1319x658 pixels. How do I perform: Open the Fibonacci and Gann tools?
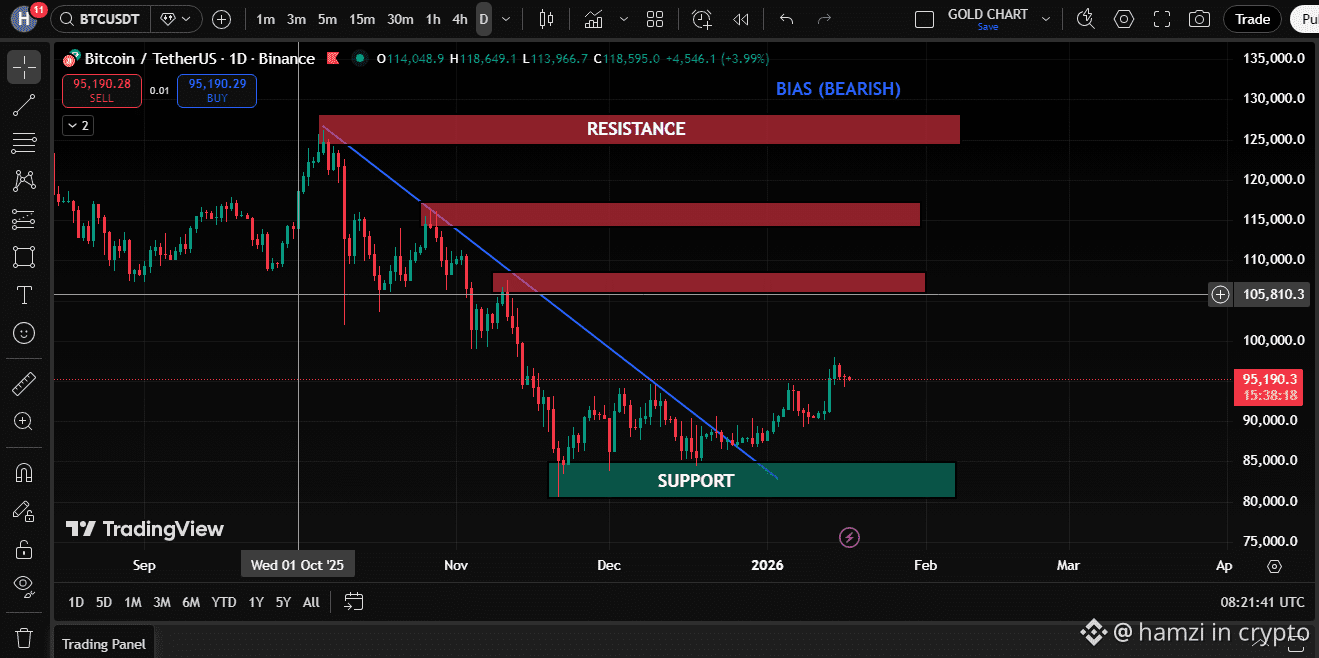(x=24, y=143)
